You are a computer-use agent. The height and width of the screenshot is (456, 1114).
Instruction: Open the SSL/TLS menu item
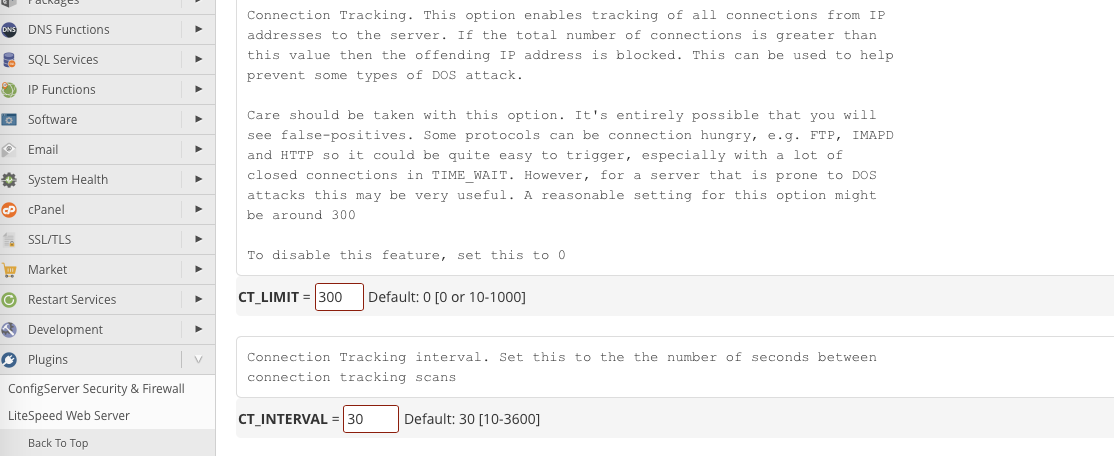(x=51, y=240)
